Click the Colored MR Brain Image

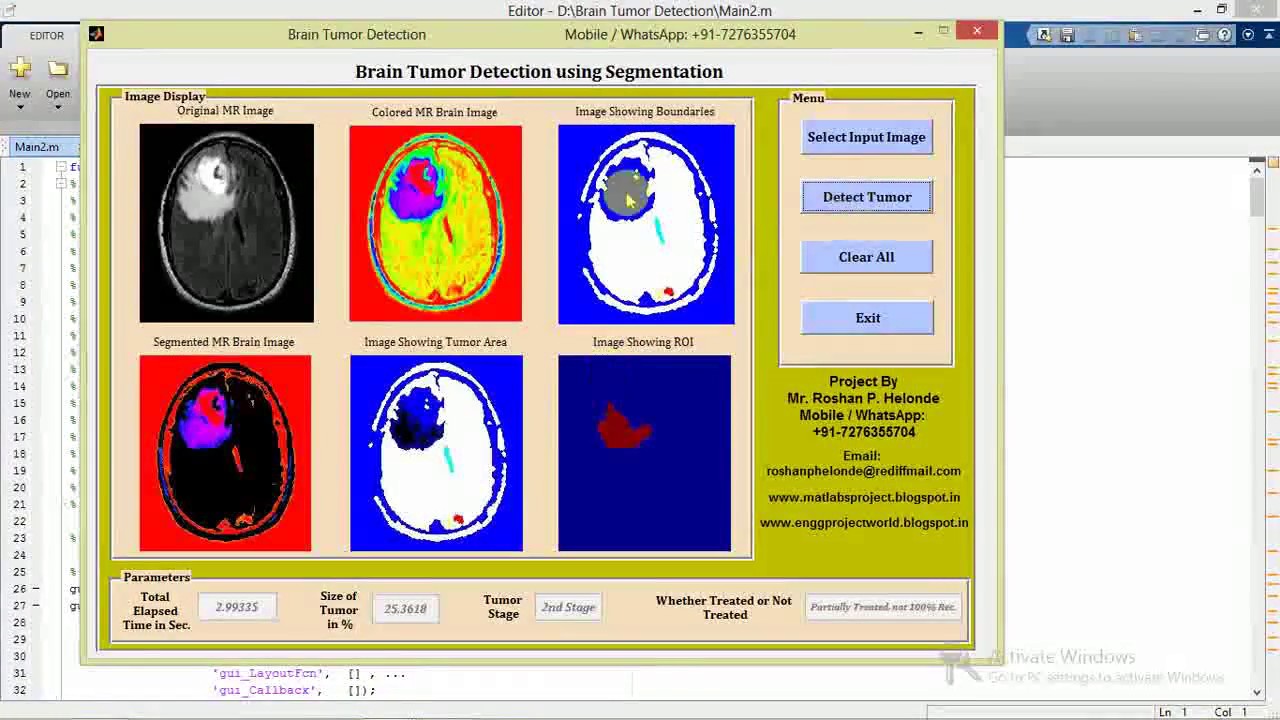(435, 223)
